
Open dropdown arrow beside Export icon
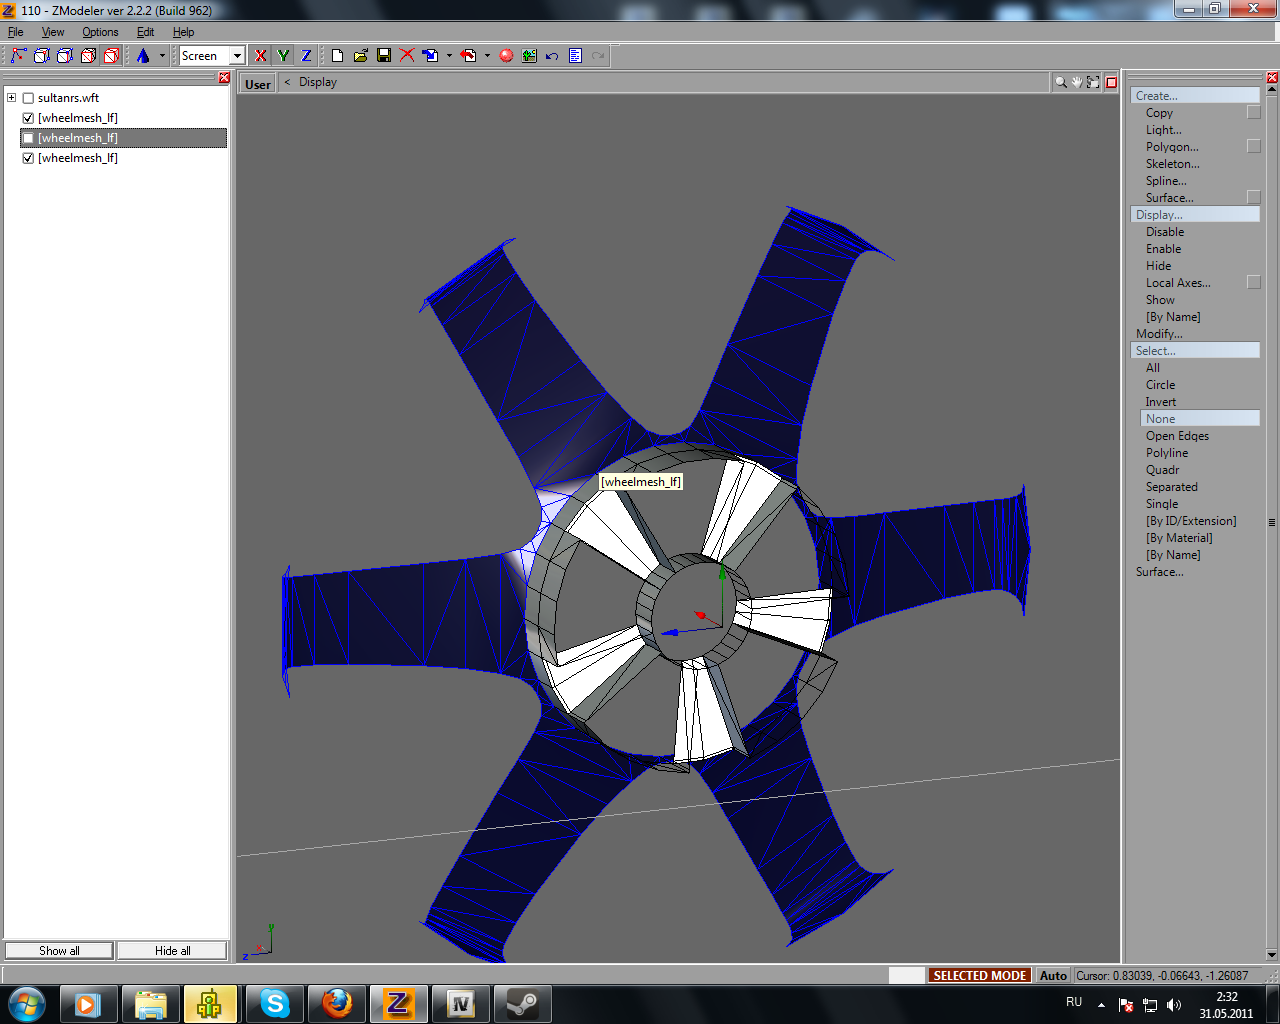pos(487,56)
